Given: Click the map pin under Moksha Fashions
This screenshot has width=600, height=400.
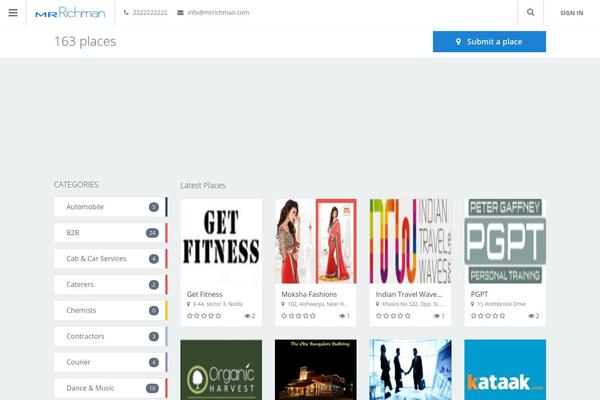Looking at the screenshot, I should [283, 304].
